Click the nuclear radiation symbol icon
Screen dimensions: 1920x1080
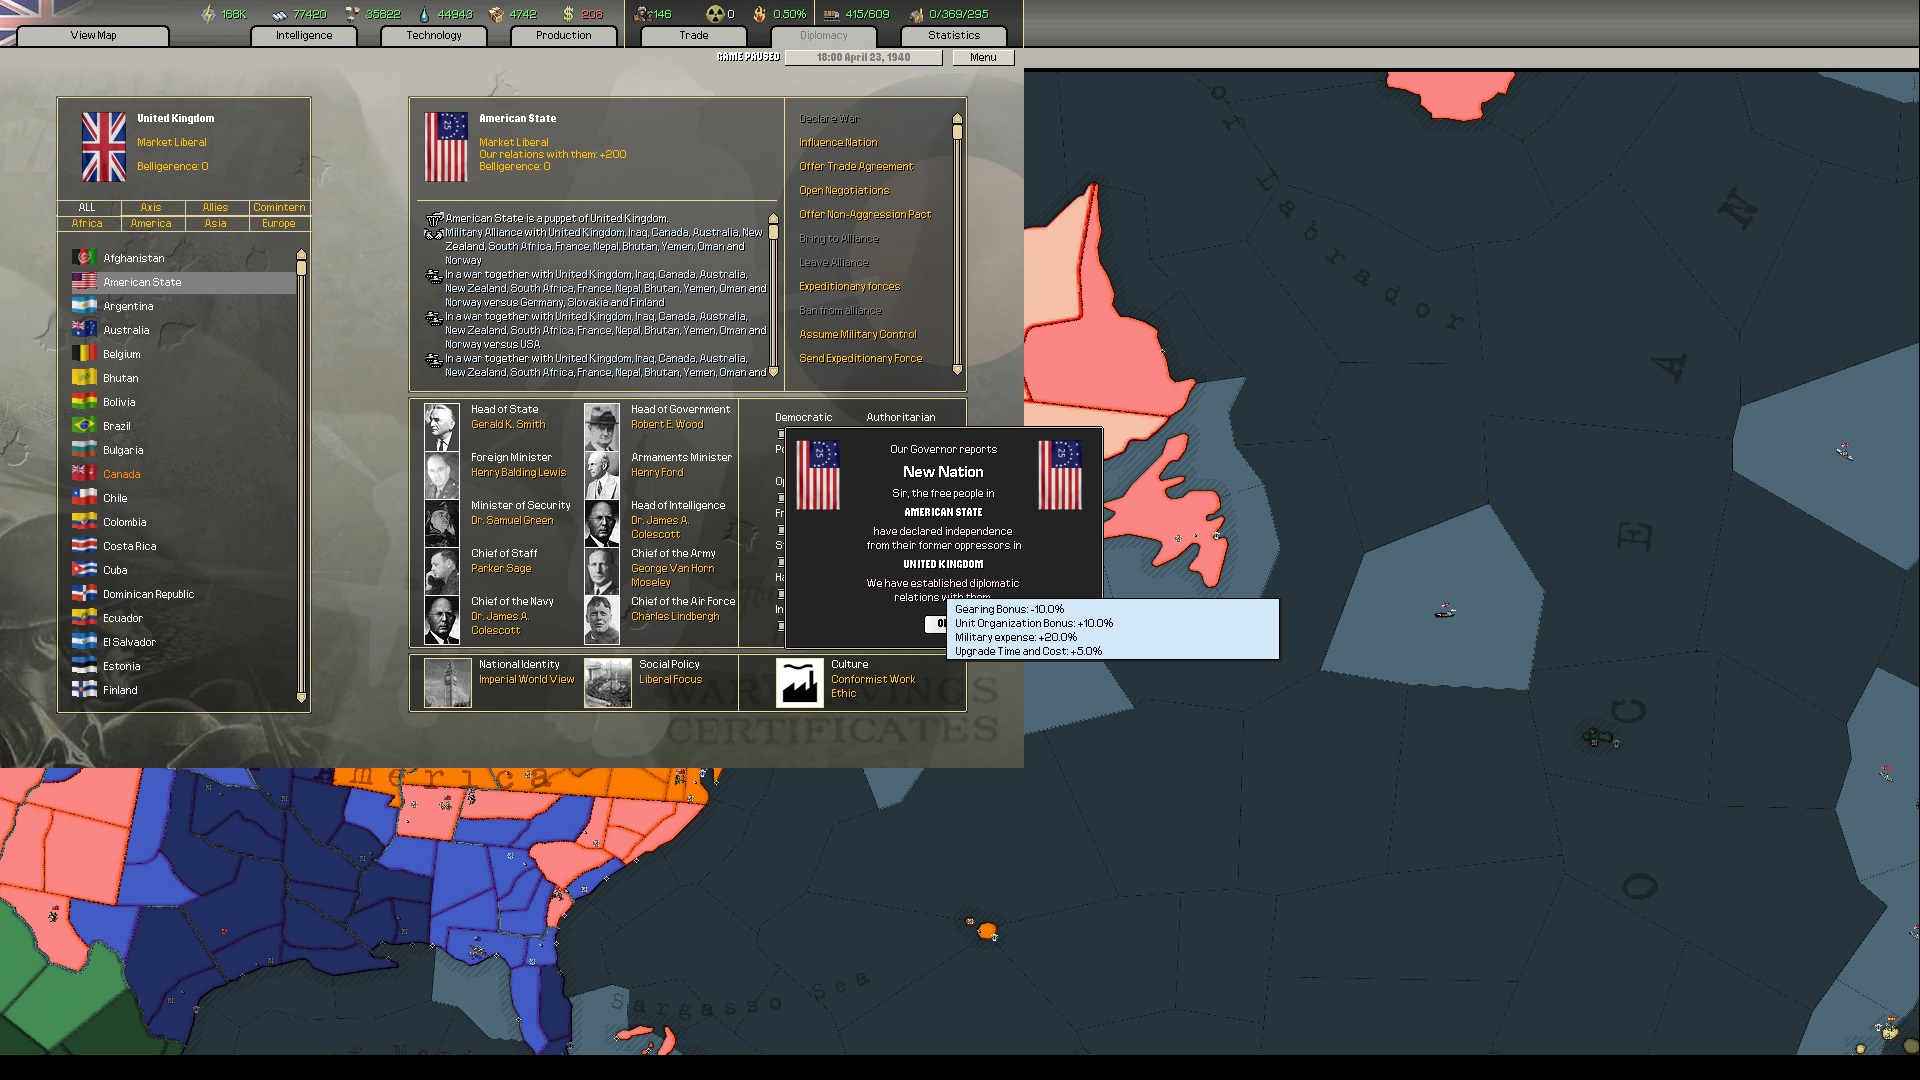[714, 14]
